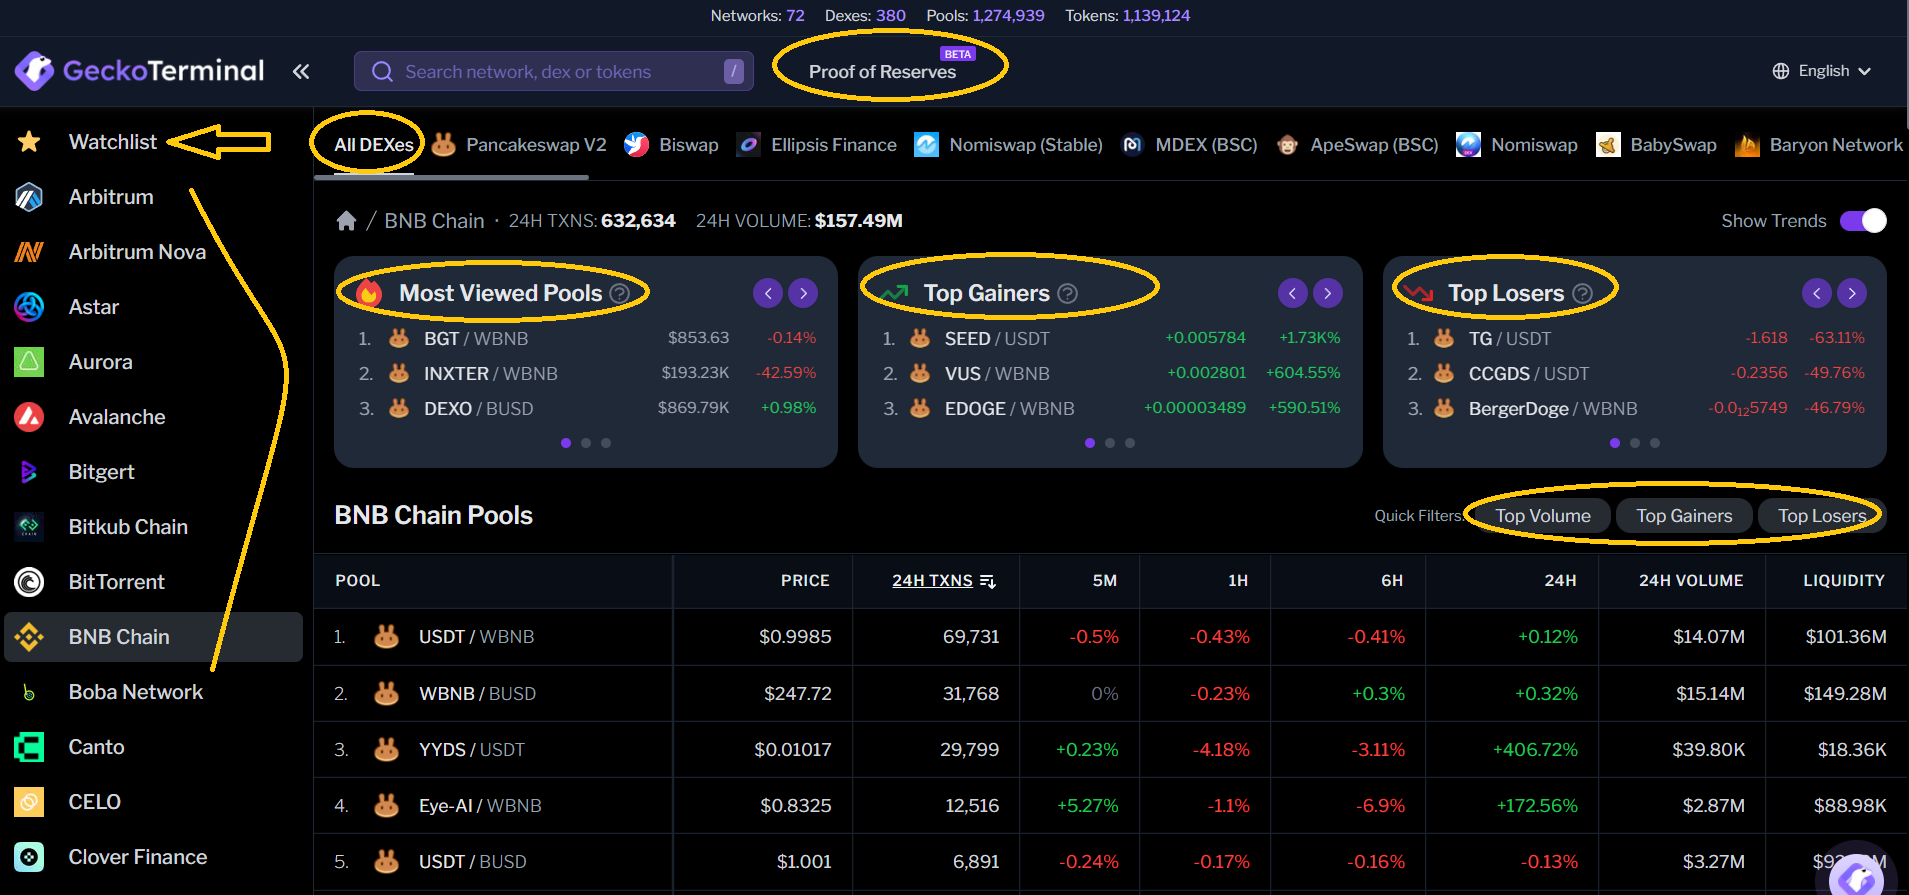Image resolution: width=1909 pixels, height=895 pixels.
Task: Click Most Viewed Pools help icon
Action: (x=620, y=293)
